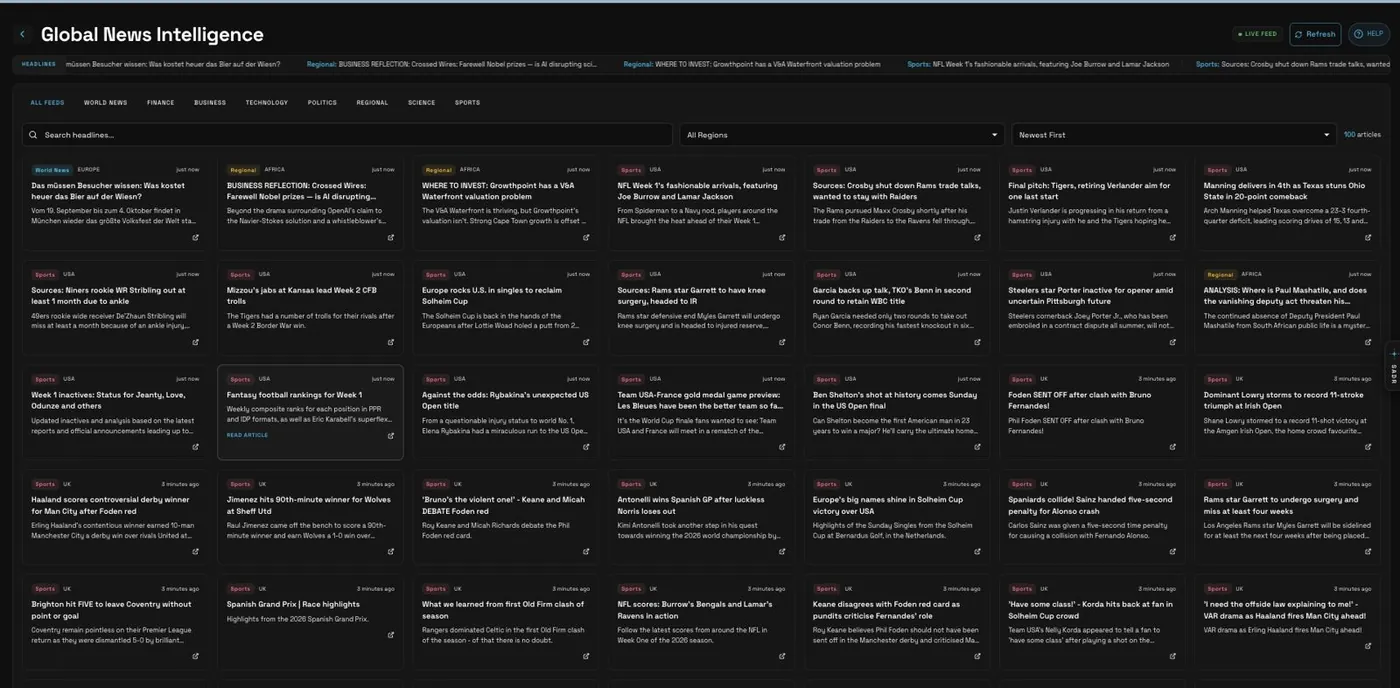
Task: Click the '100 articles' count label
Action: click(1362, 135)
